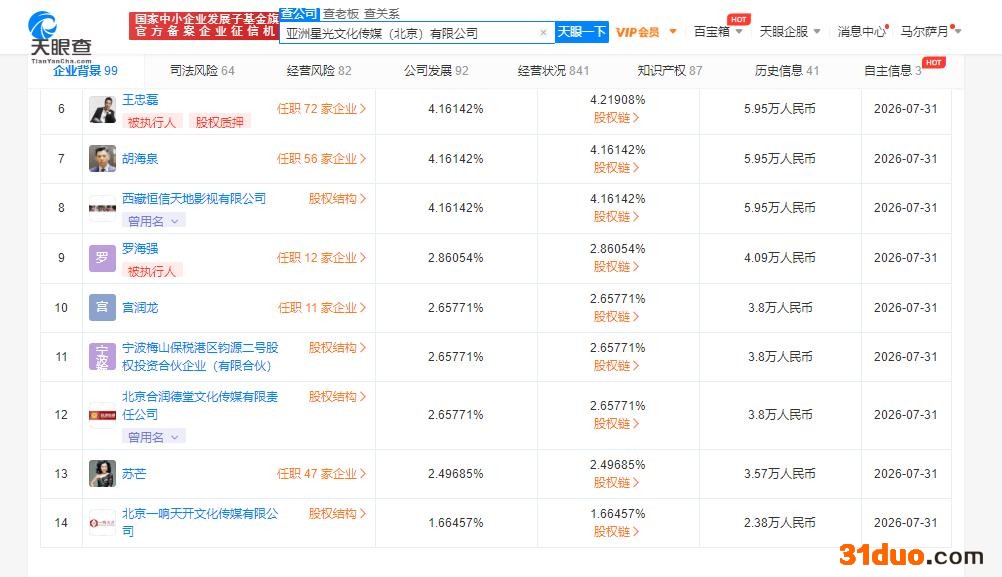
Task: Select the 查公司 search tab
Action: (x=298, y=13)
